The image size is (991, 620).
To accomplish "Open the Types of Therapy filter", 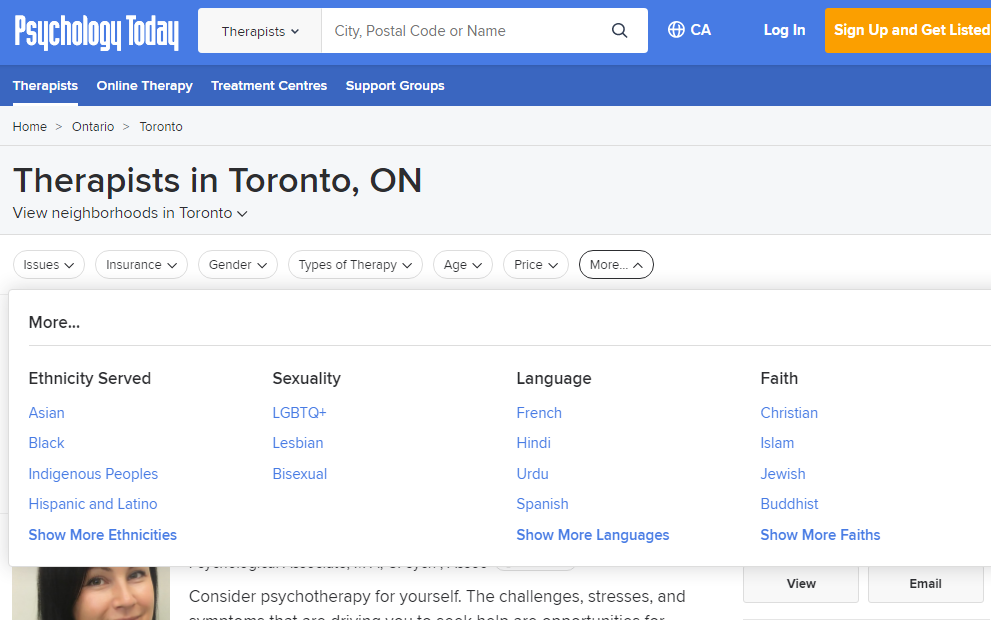I will coord(355,265).
